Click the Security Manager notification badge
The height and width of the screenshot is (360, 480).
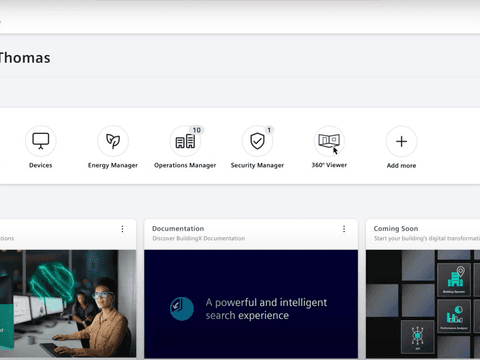click(x=269, y=130)
